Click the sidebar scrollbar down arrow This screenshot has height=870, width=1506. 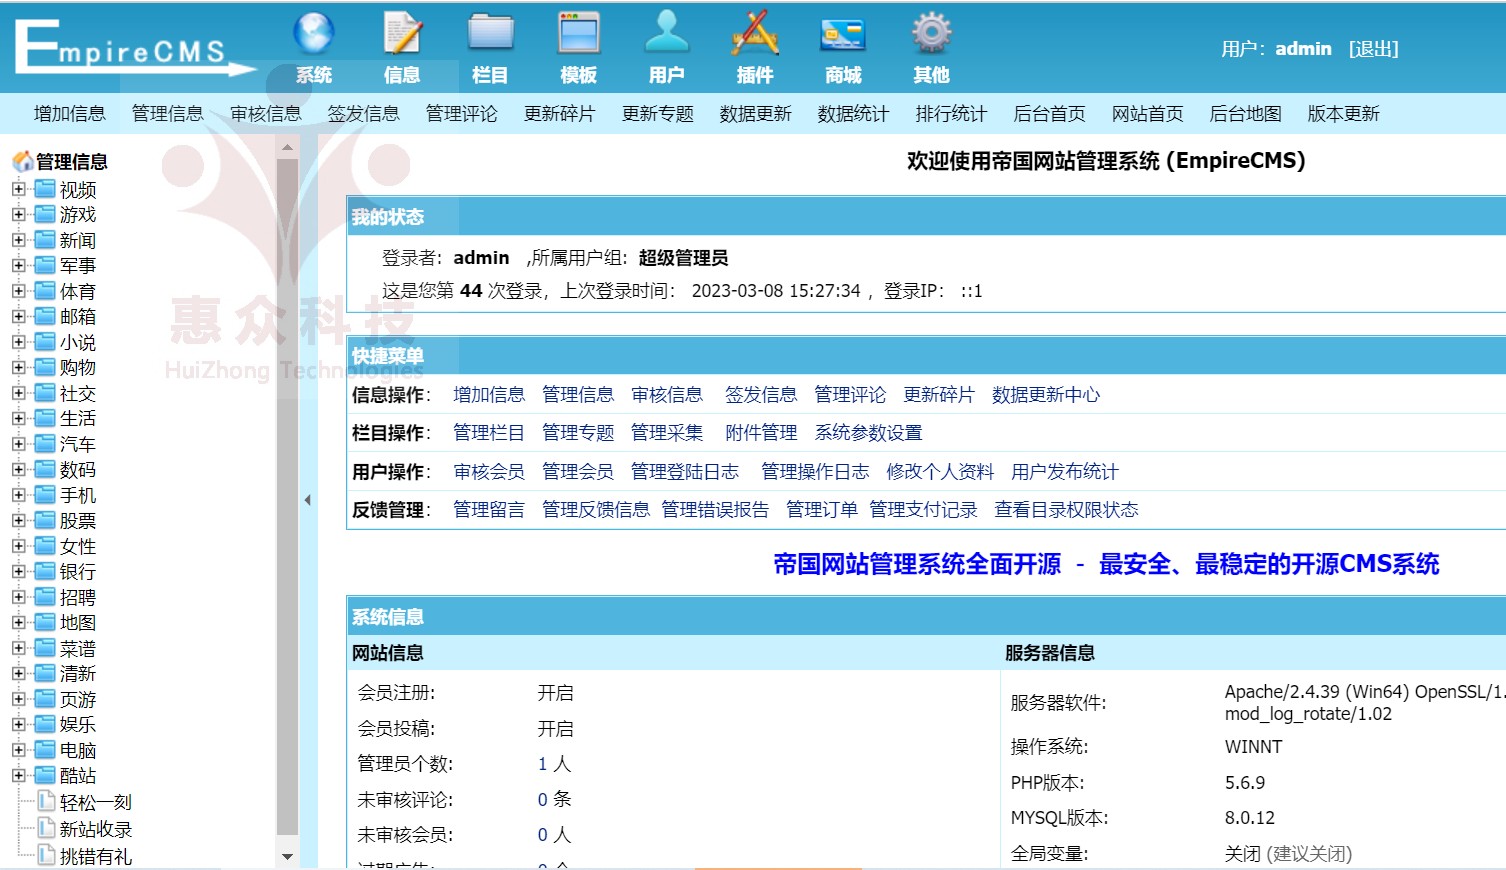coord(287,857)
